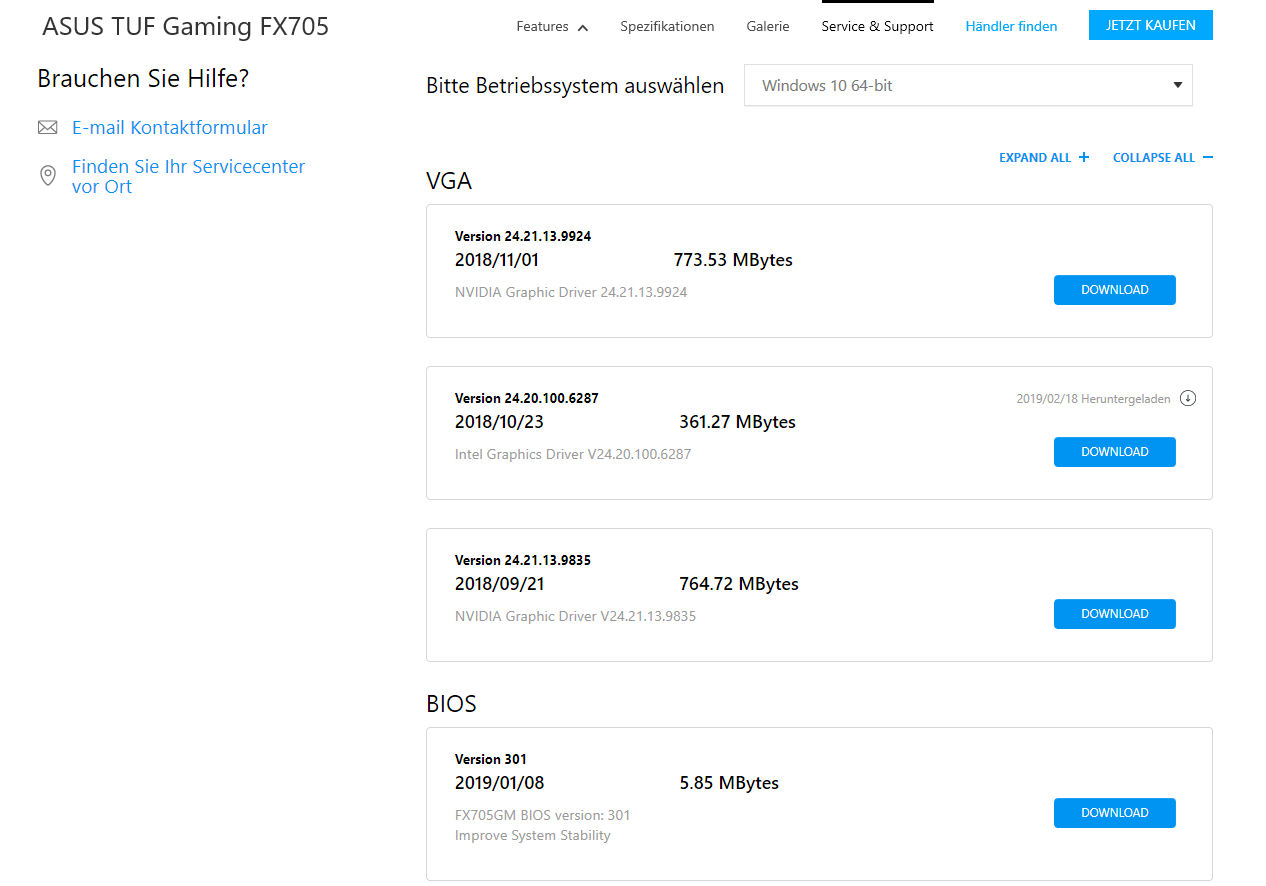This screenshot has width=1266, height=886.
Task: Click the BIOS section heading
Action: (451, 704)
